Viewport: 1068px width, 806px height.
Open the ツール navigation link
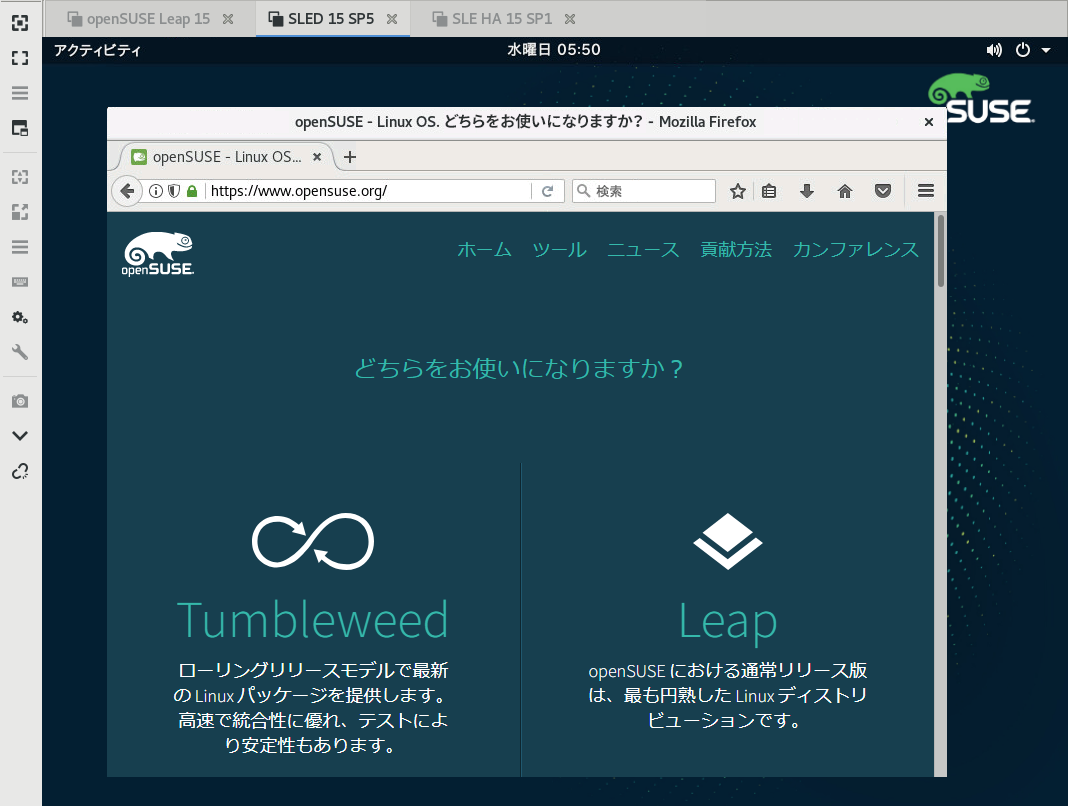(x=559, y=250)
